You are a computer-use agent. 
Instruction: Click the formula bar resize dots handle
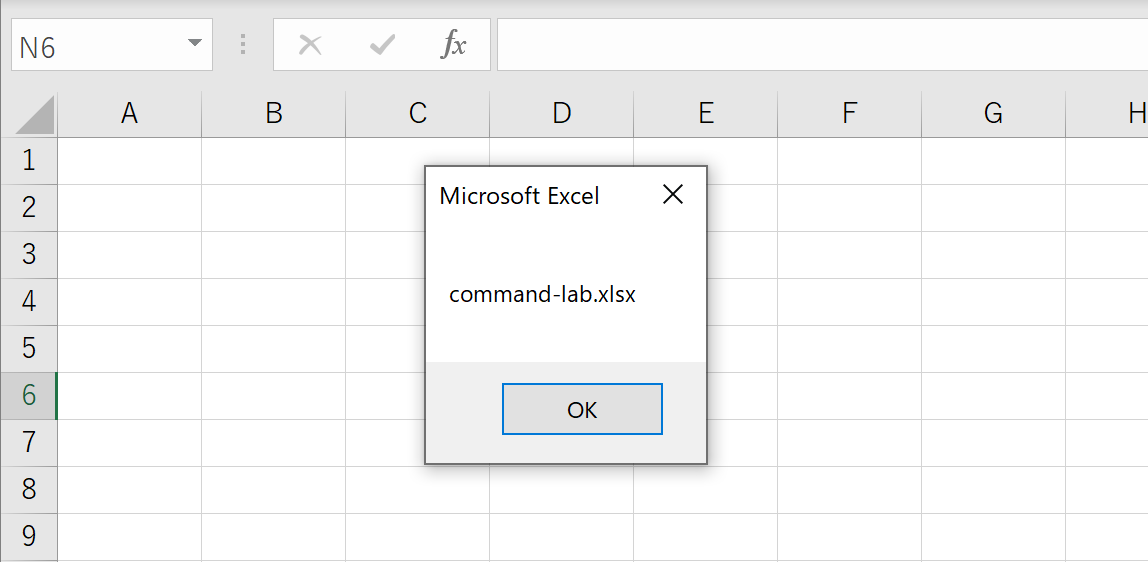tap(243, 45)
